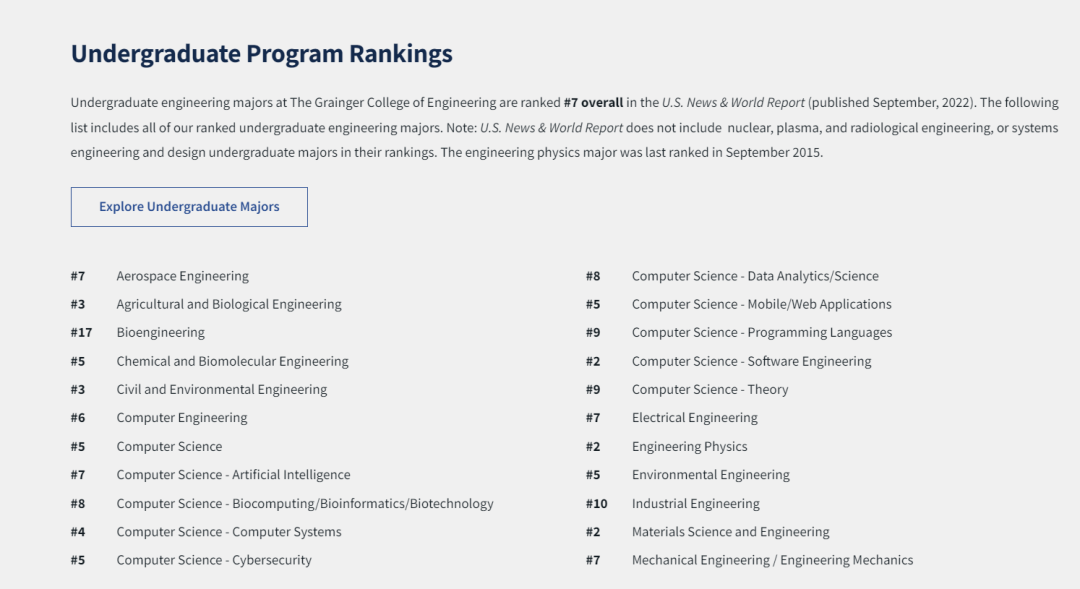
Task: Select the Bioengineering list item
Action: (x=160, y=332)
